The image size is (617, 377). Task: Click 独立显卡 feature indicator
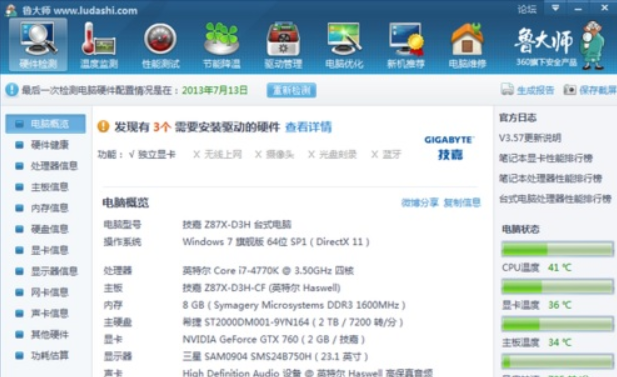[152, 155]
